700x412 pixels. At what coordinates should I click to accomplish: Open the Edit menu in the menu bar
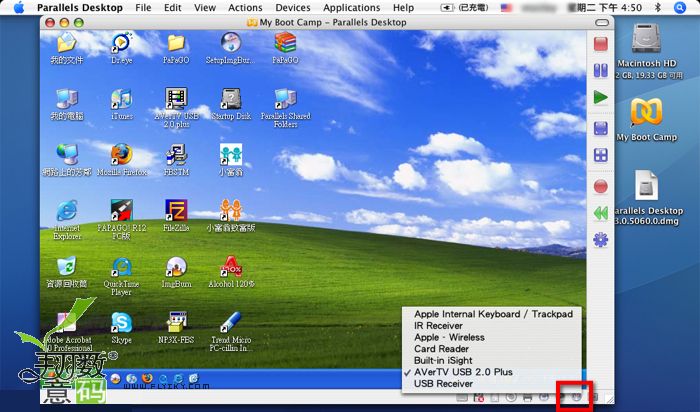[x=172, y=8]
